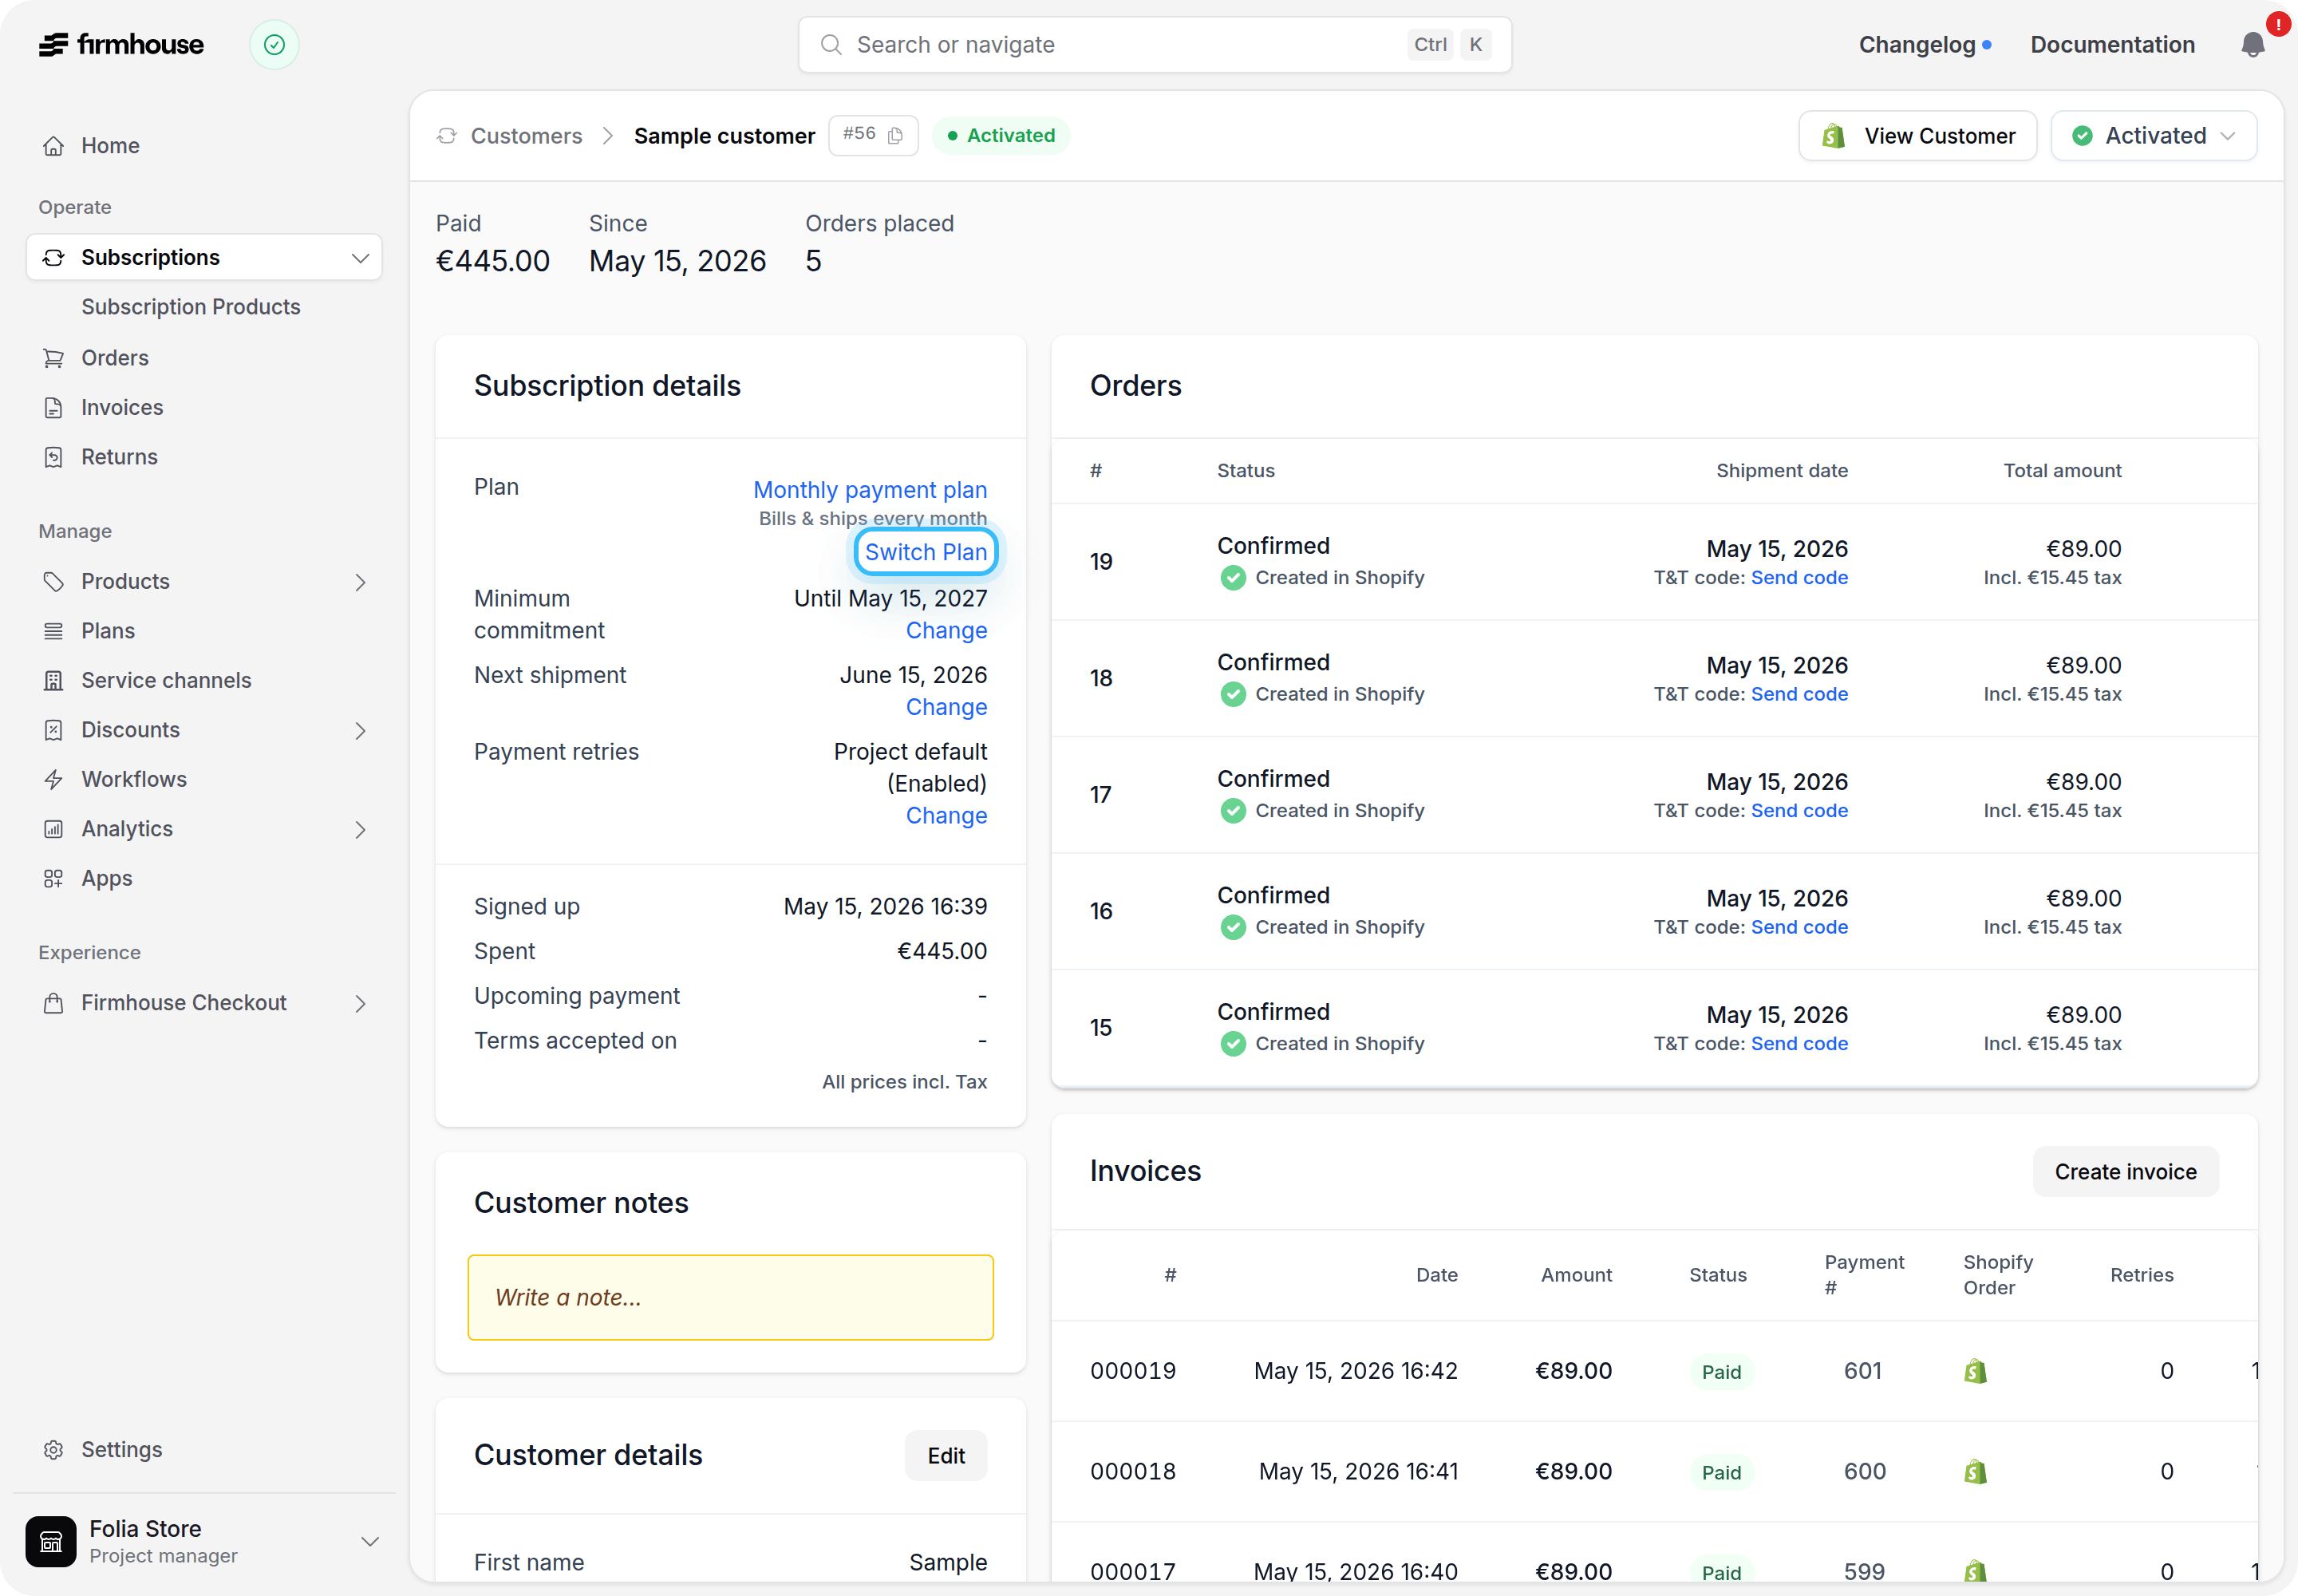Click the Discounts percent icon
This screenshot has width=2298, height=1596.
(x=54, y=730)
